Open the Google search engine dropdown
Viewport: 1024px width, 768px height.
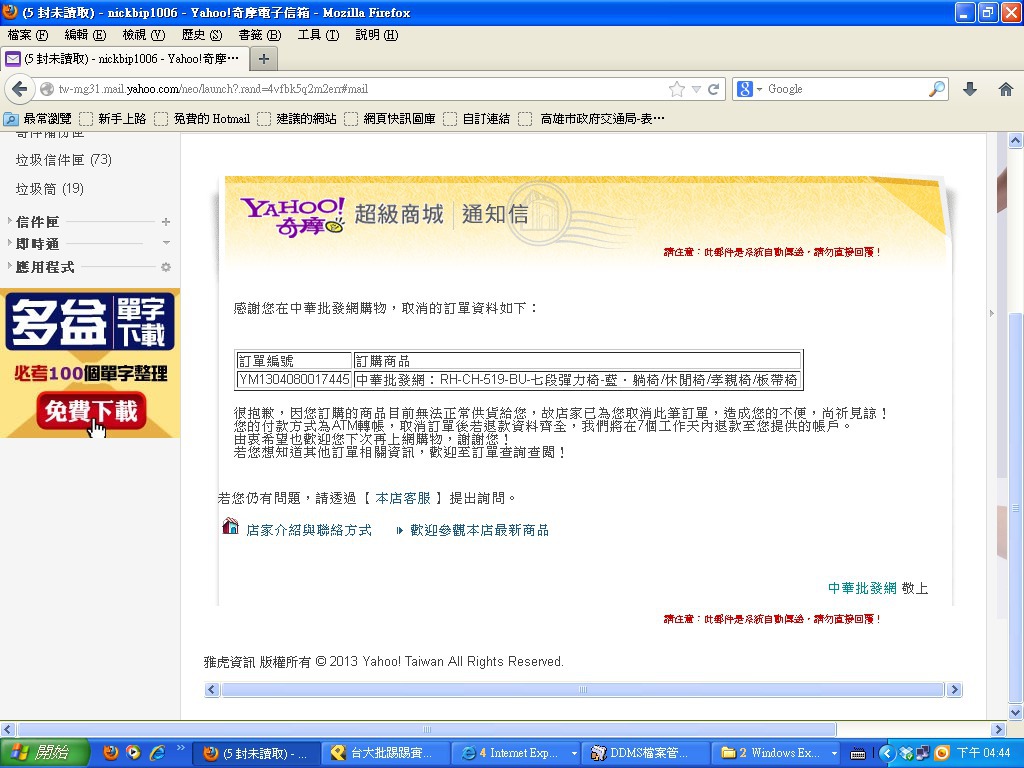(760, 89)
